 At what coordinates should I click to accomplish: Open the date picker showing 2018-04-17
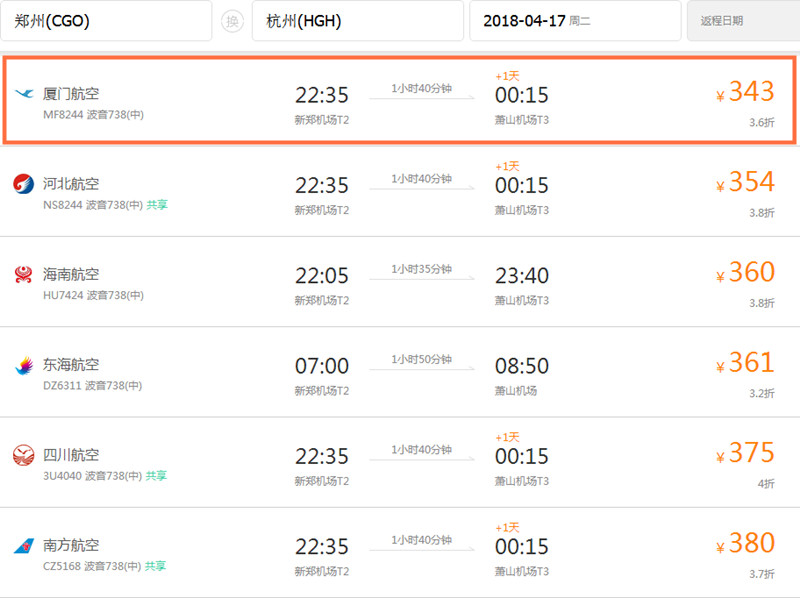click(x=574, y=20)
